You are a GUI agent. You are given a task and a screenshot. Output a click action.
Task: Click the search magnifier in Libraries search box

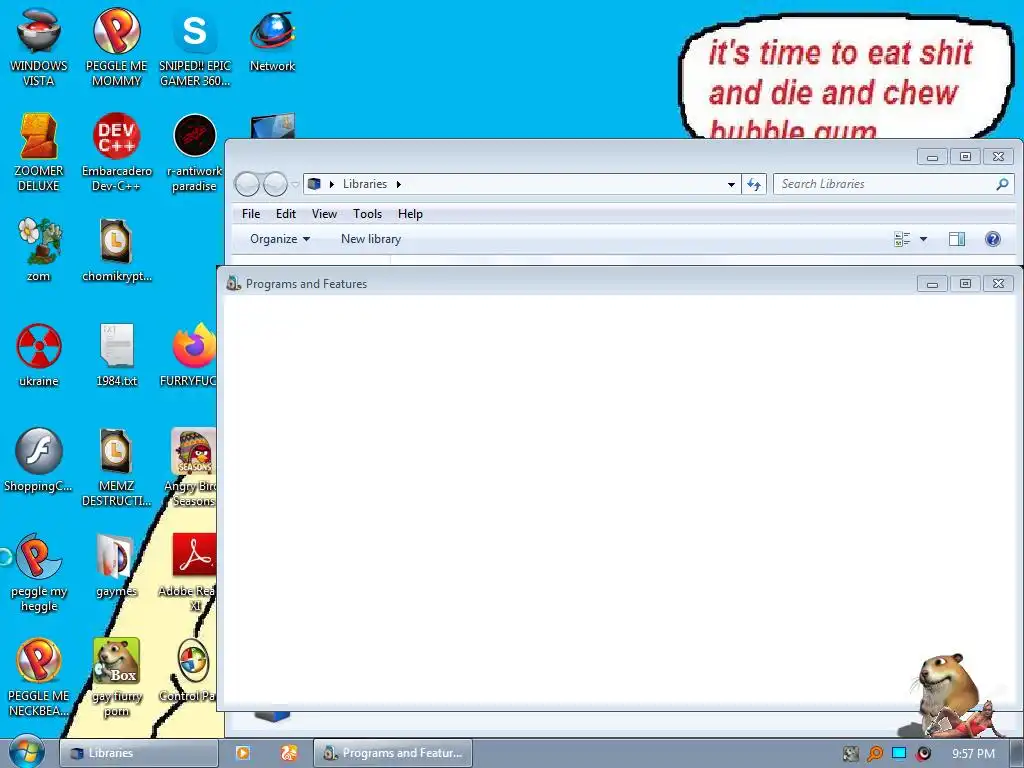pyautogui.click(x=1002, y=184)
